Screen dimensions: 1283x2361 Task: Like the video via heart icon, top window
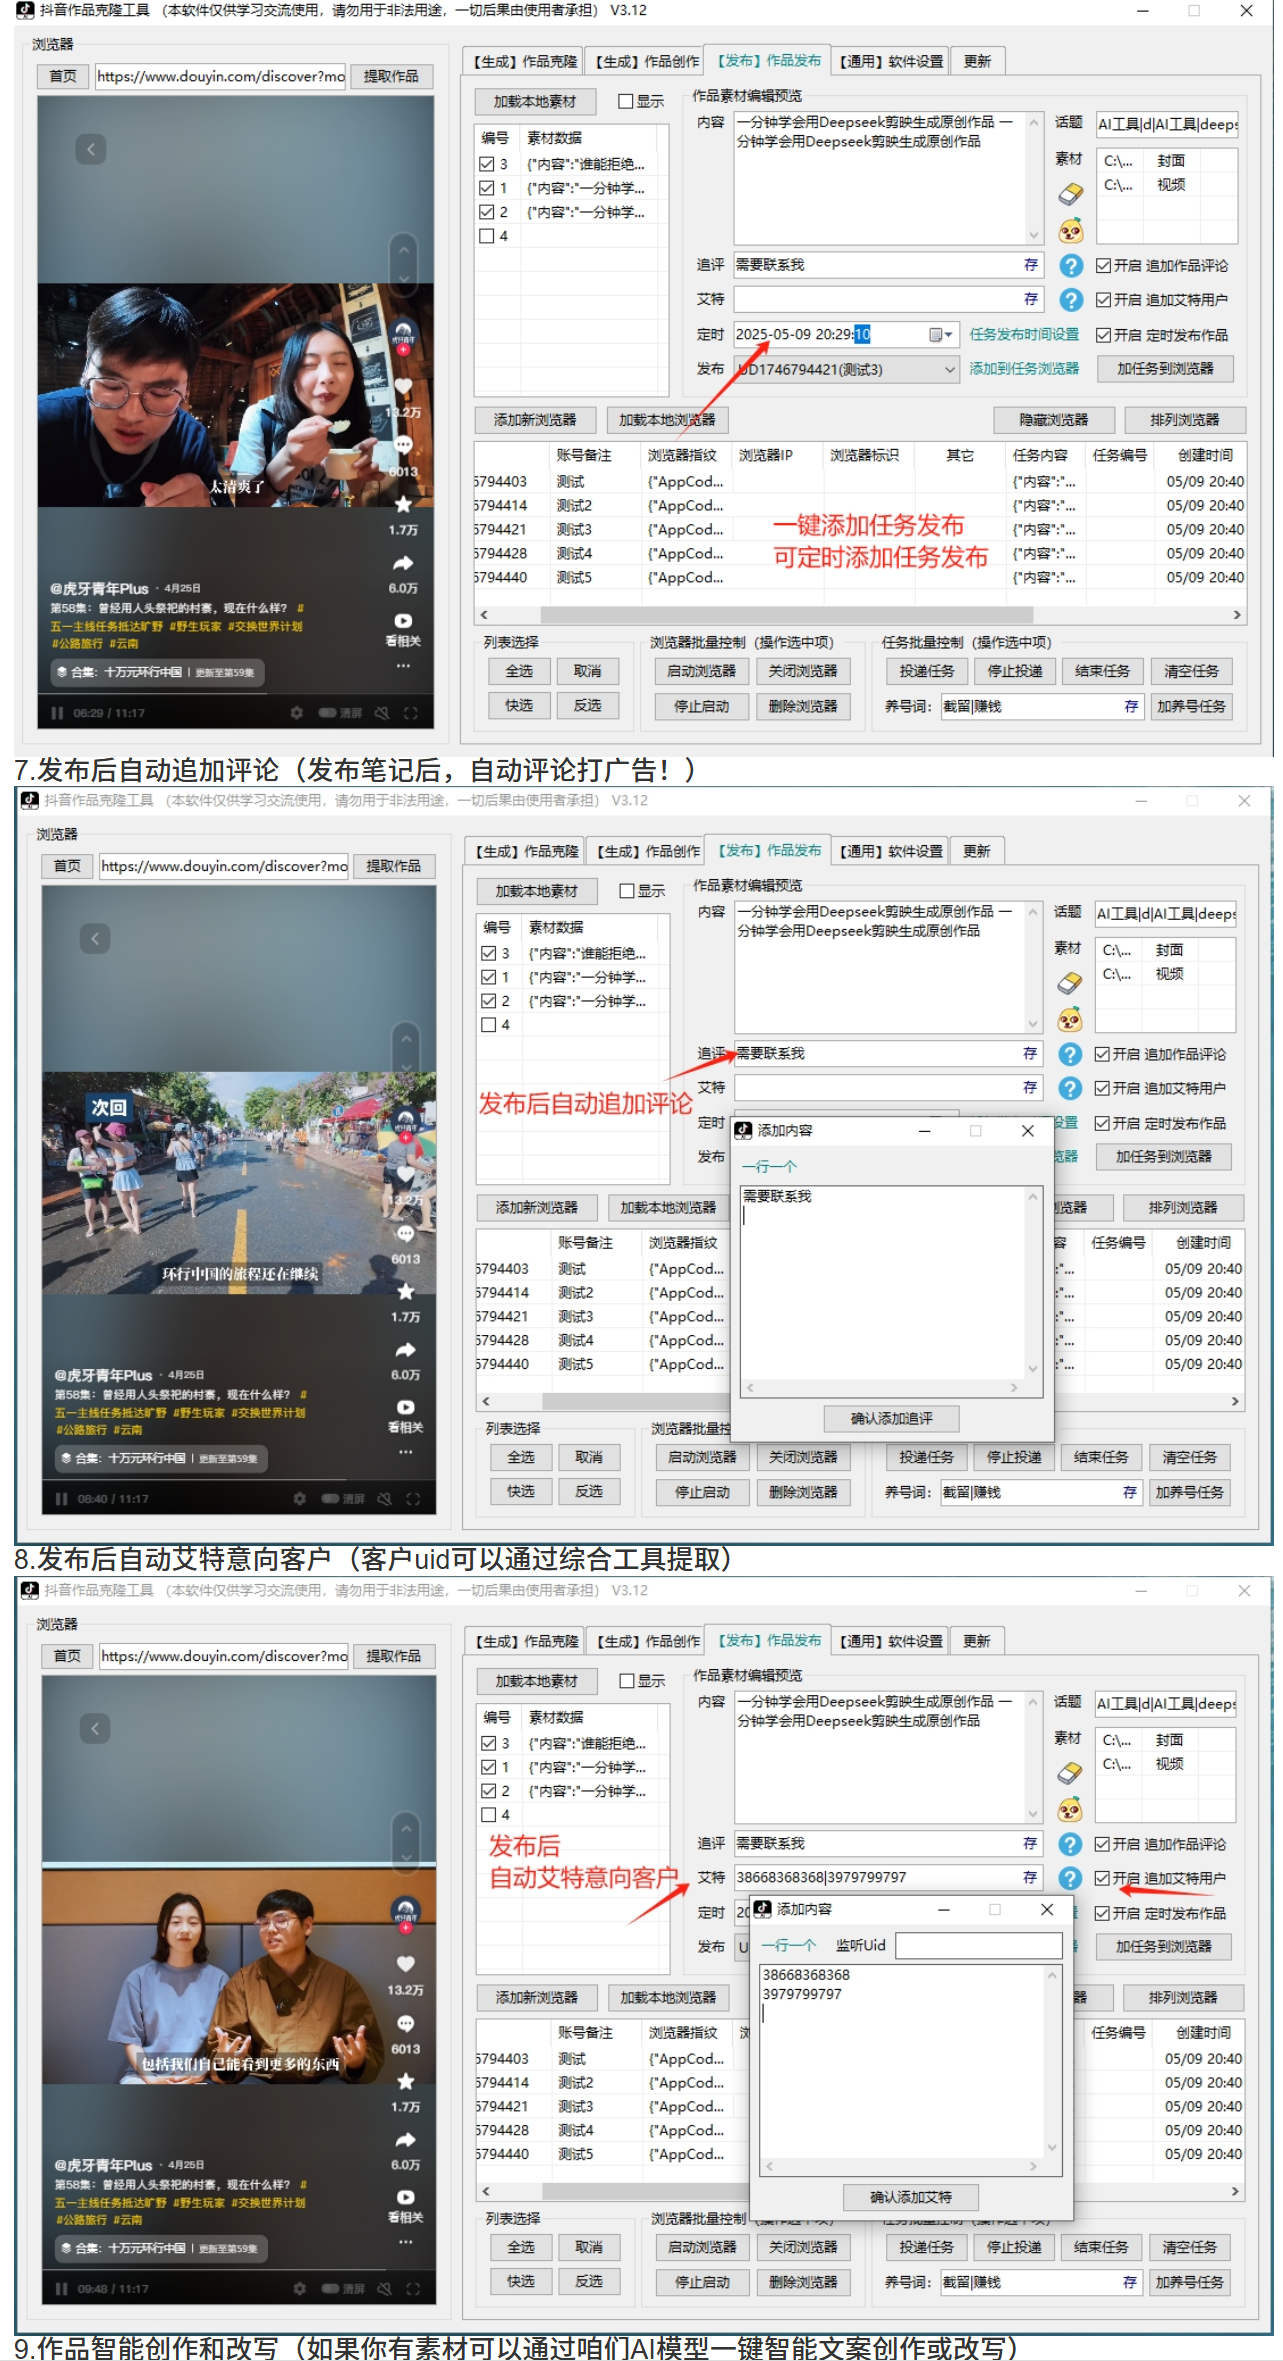pyautogui.click(x=403, y=386)
